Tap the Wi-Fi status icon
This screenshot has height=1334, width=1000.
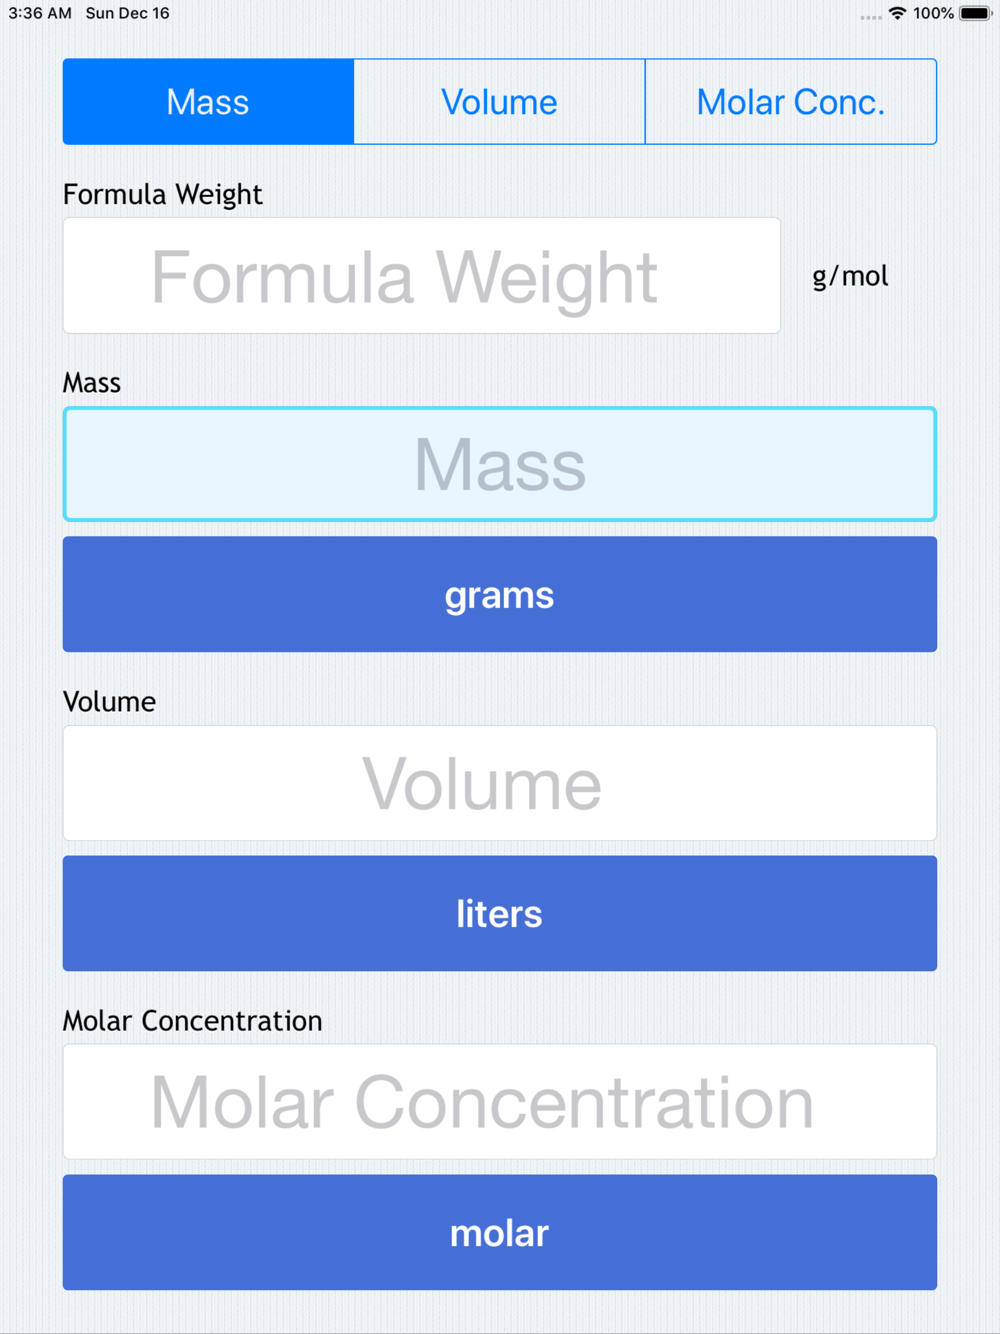pos(897,13)
